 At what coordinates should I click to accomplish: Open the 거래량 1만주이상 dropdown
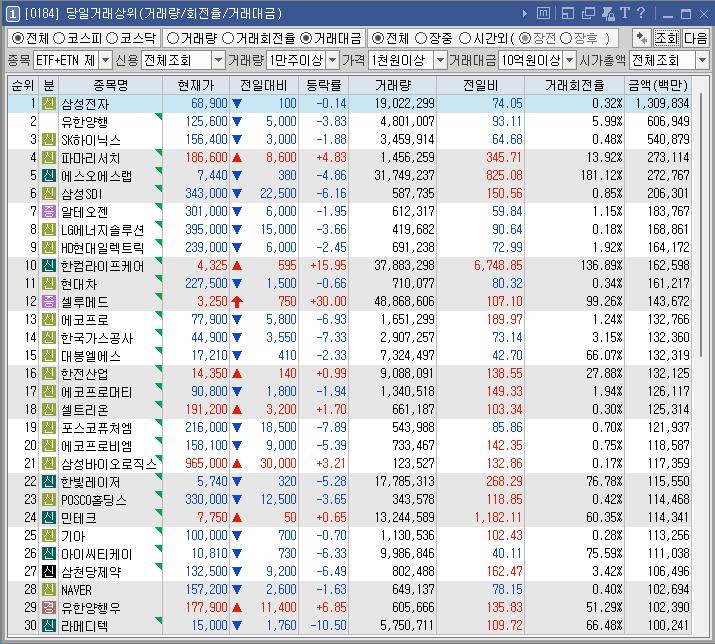(x=333, y=60)
